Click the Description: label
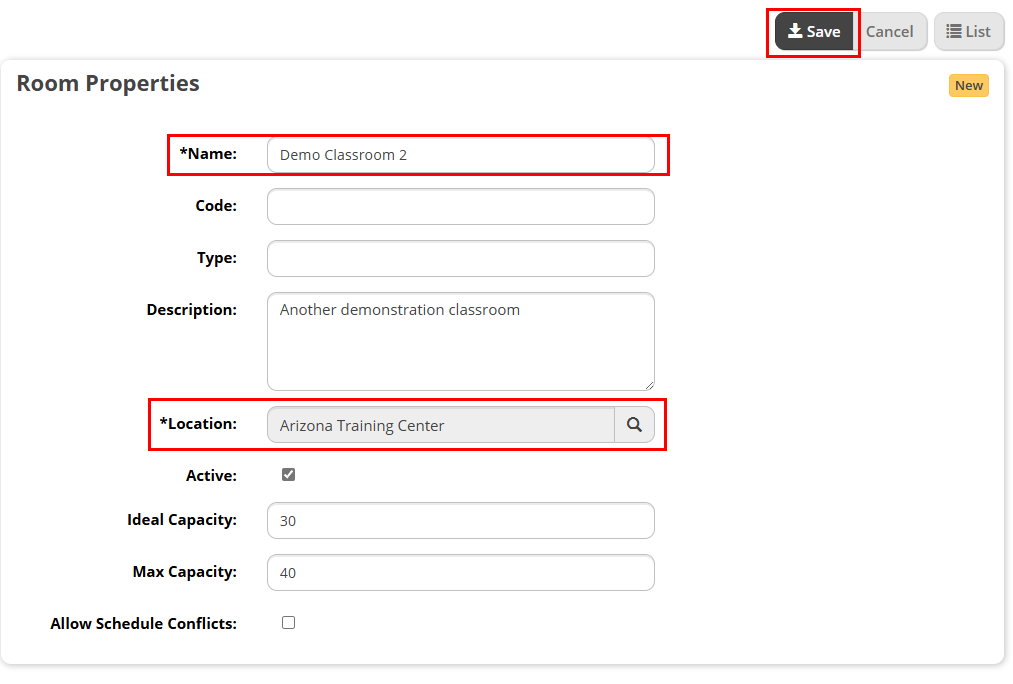The width and height of the screenshot is (1013, 684). (x=192, y=310)
